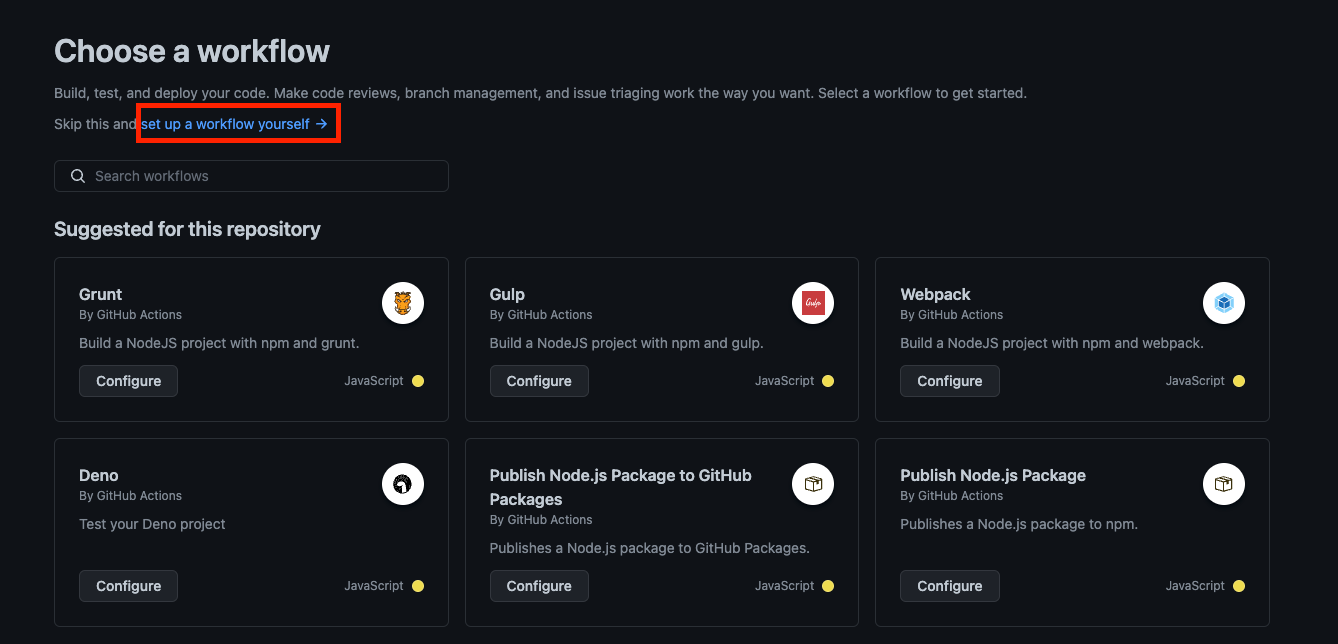Click the magnifier icon in the search box
Screen dimensions: 1338x644
click(x=78, y=176)
